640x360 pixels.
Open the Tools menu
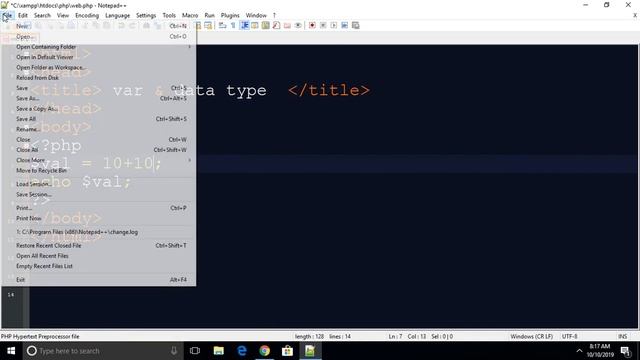tap(169, 15)
